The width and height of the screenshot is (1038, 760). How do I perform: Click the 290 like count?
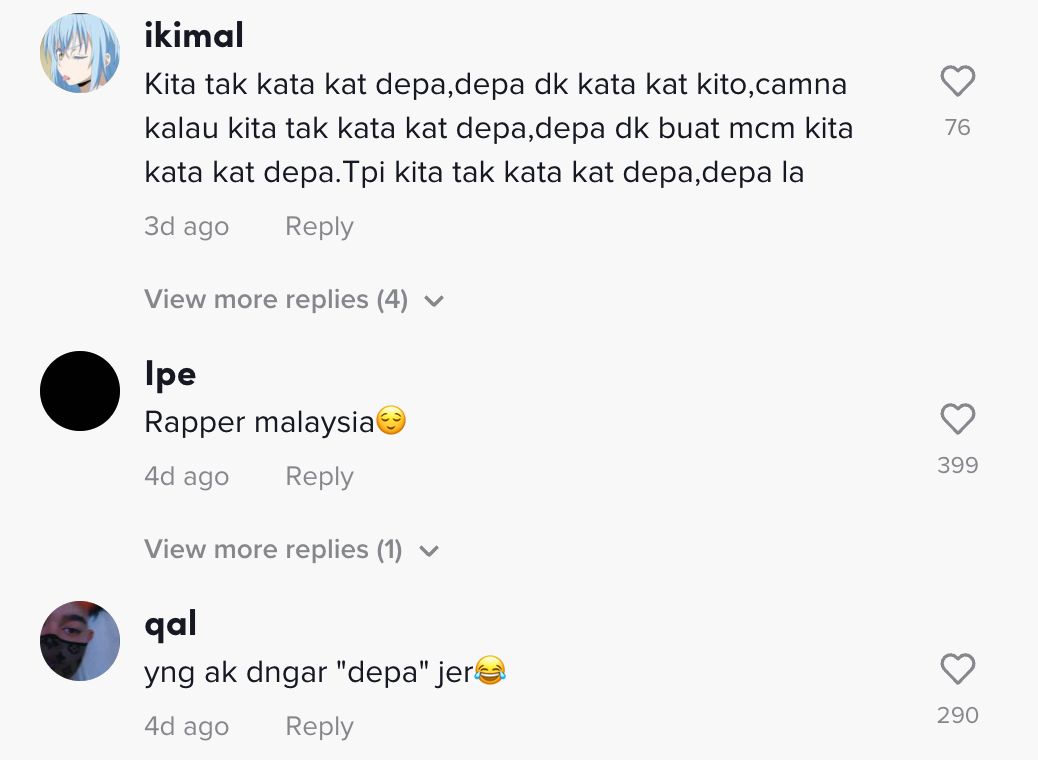(x=957, y=716)
